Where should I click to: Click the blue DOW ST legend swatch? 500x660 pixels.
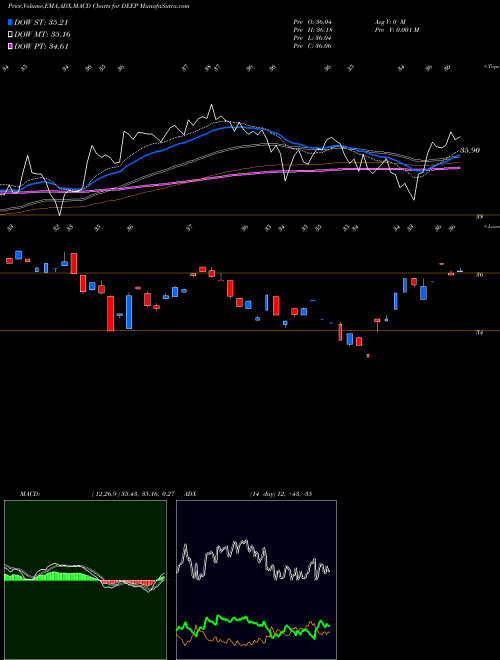tap(10, 22)
